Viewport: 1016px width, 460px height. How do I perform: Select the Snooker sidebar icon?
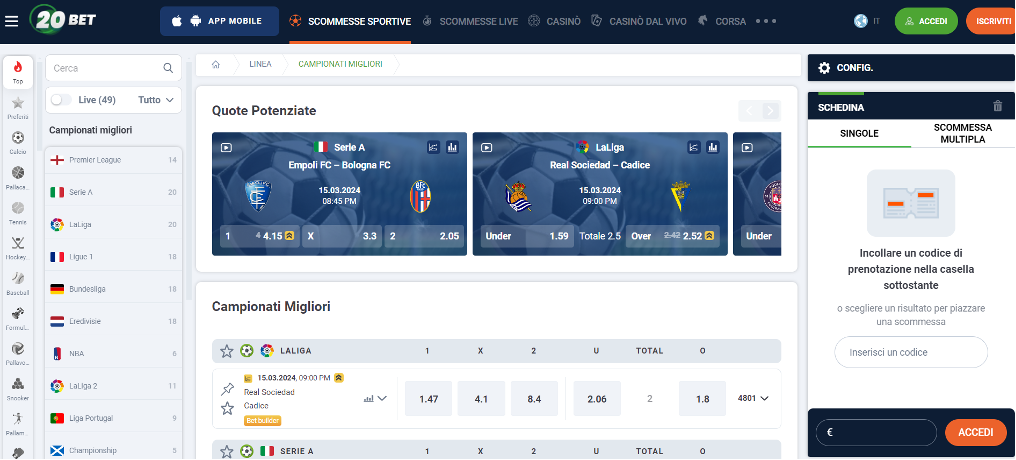(x=18, y=387)
